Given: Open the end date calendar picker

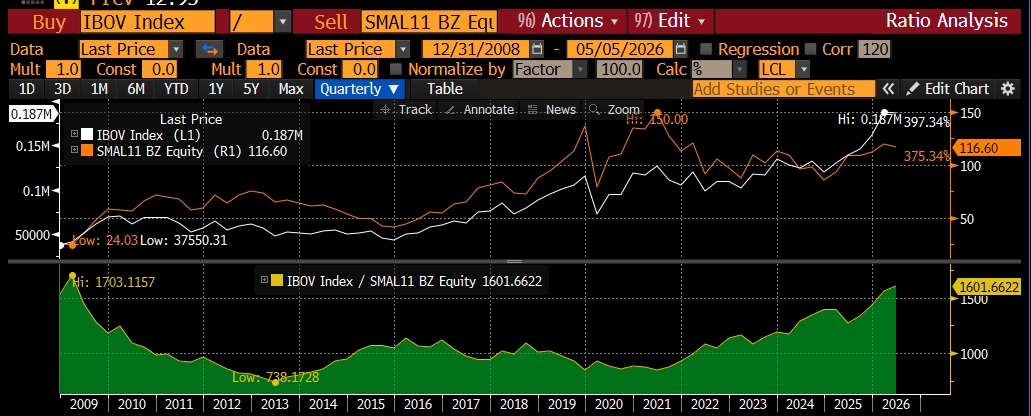Looking at the screenshot, I should click(x=681, y=49).
